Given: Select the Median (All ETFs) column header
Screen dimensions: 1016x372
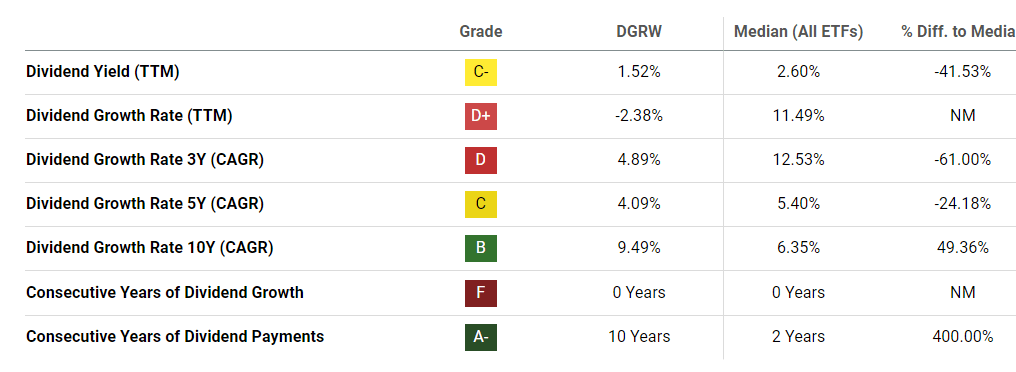Looking at the screenshot, I should pyautogui.click(x=798, y=32).
